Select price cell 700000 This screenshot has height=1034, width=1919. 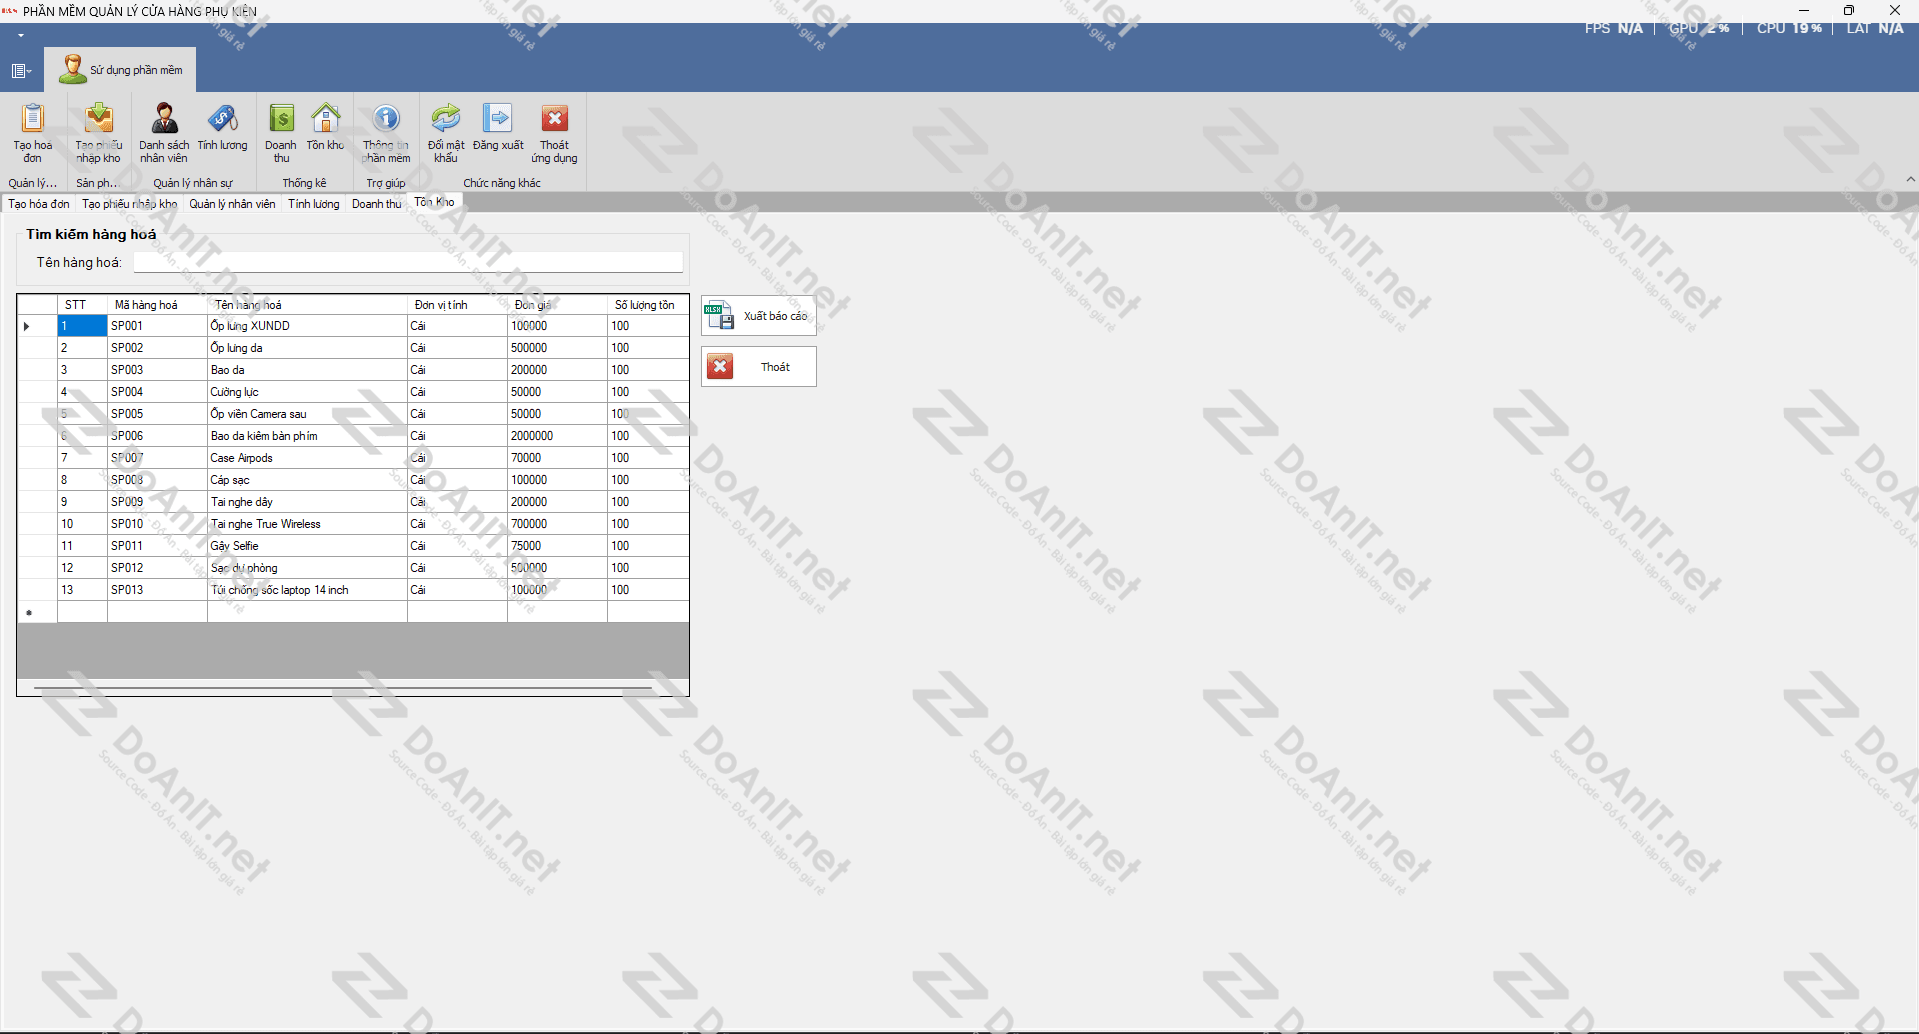(557, 524)
